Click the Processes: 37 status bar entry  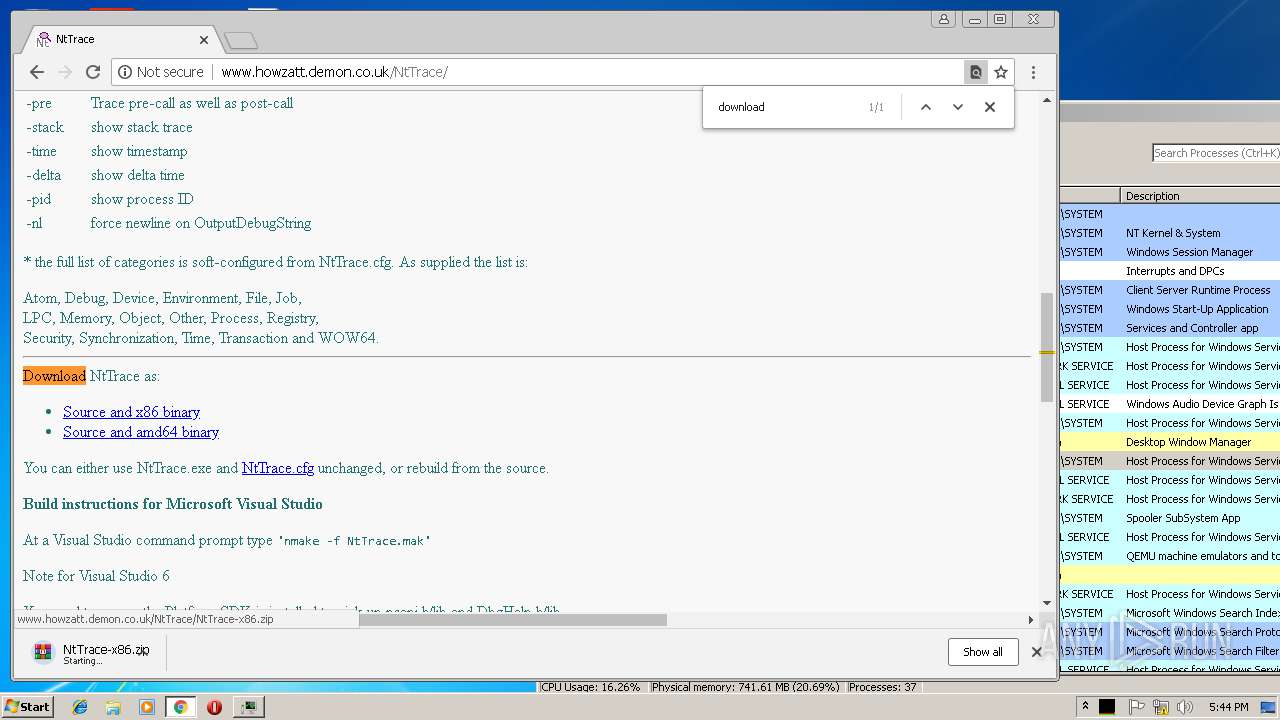coord(883,687)
